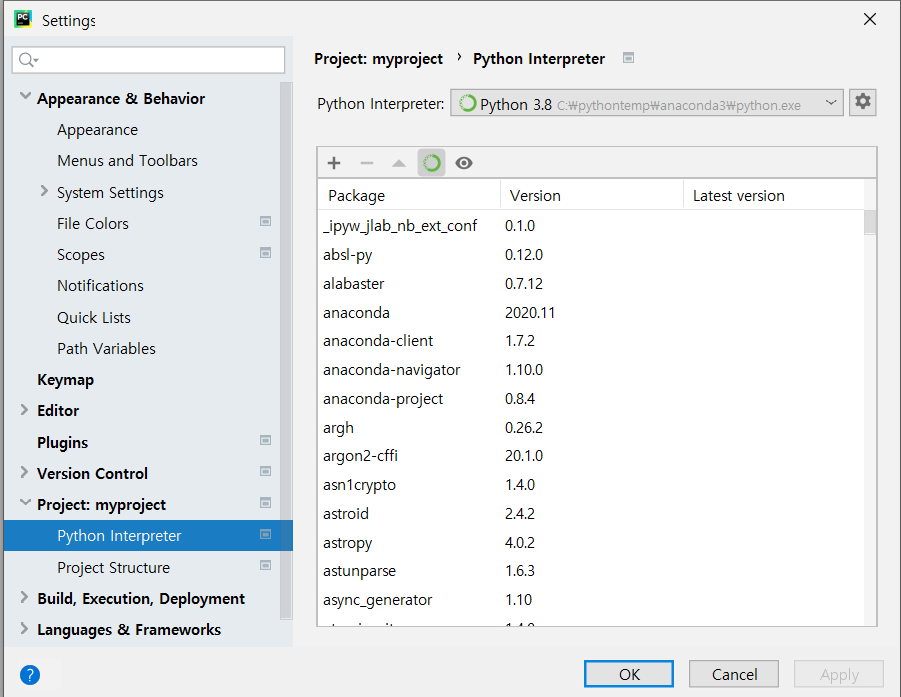
Task: Select the anaconda package row
Action: pos(591,312)
